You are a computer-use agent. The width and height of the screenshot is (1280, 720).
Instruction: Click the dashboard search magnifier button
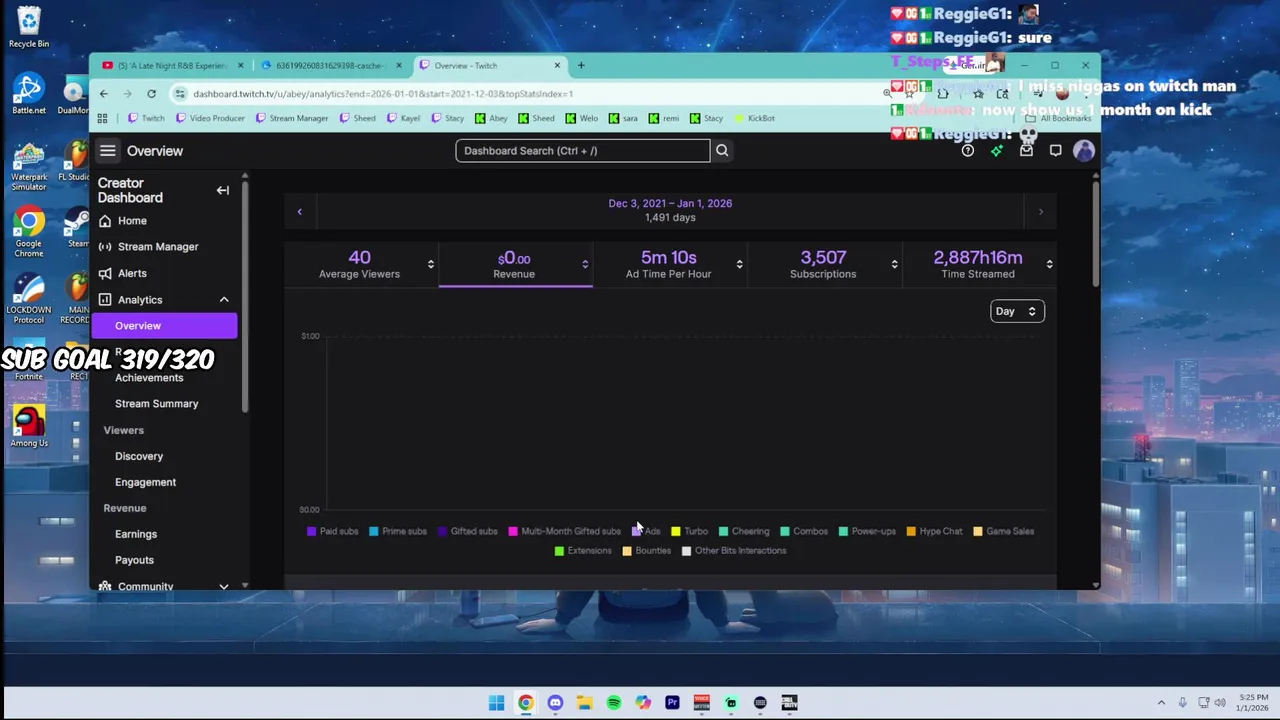click(722, 151)
